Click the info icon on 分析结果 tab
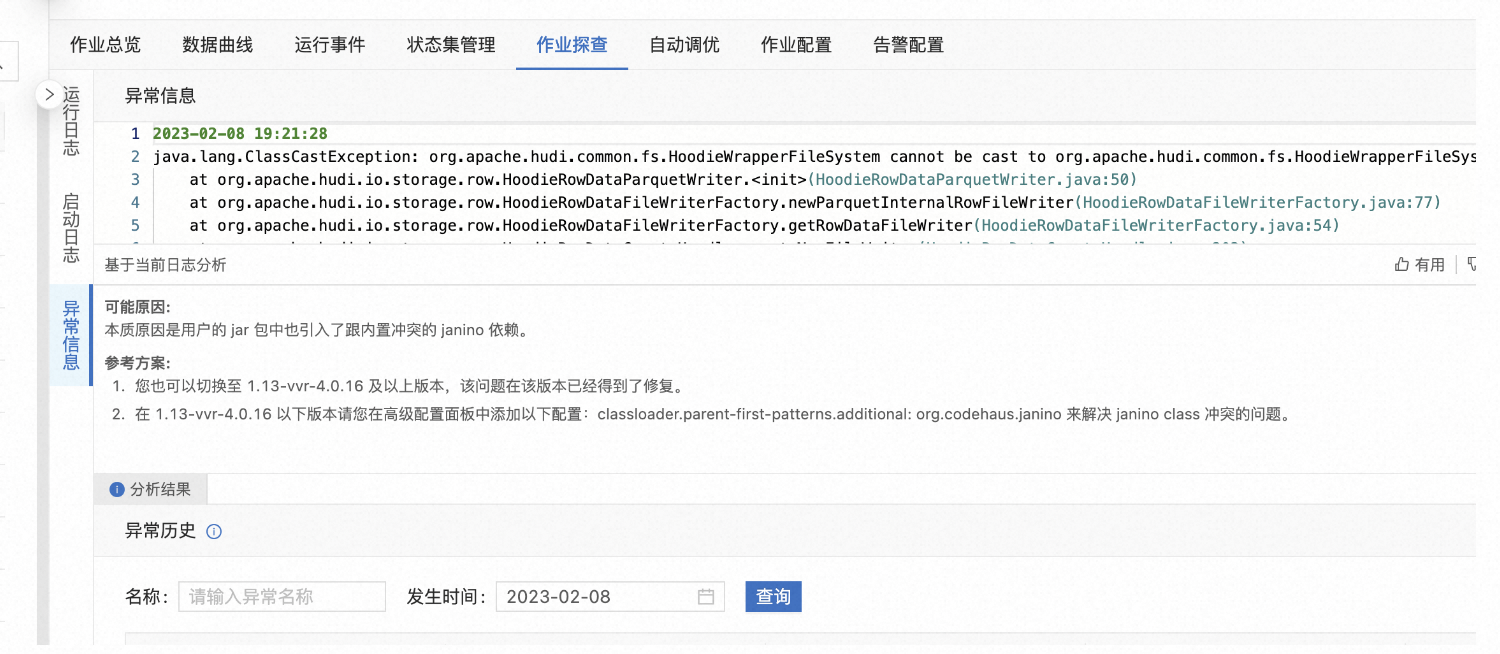Viewport: 1500px width, 654px height. [117, 489]
